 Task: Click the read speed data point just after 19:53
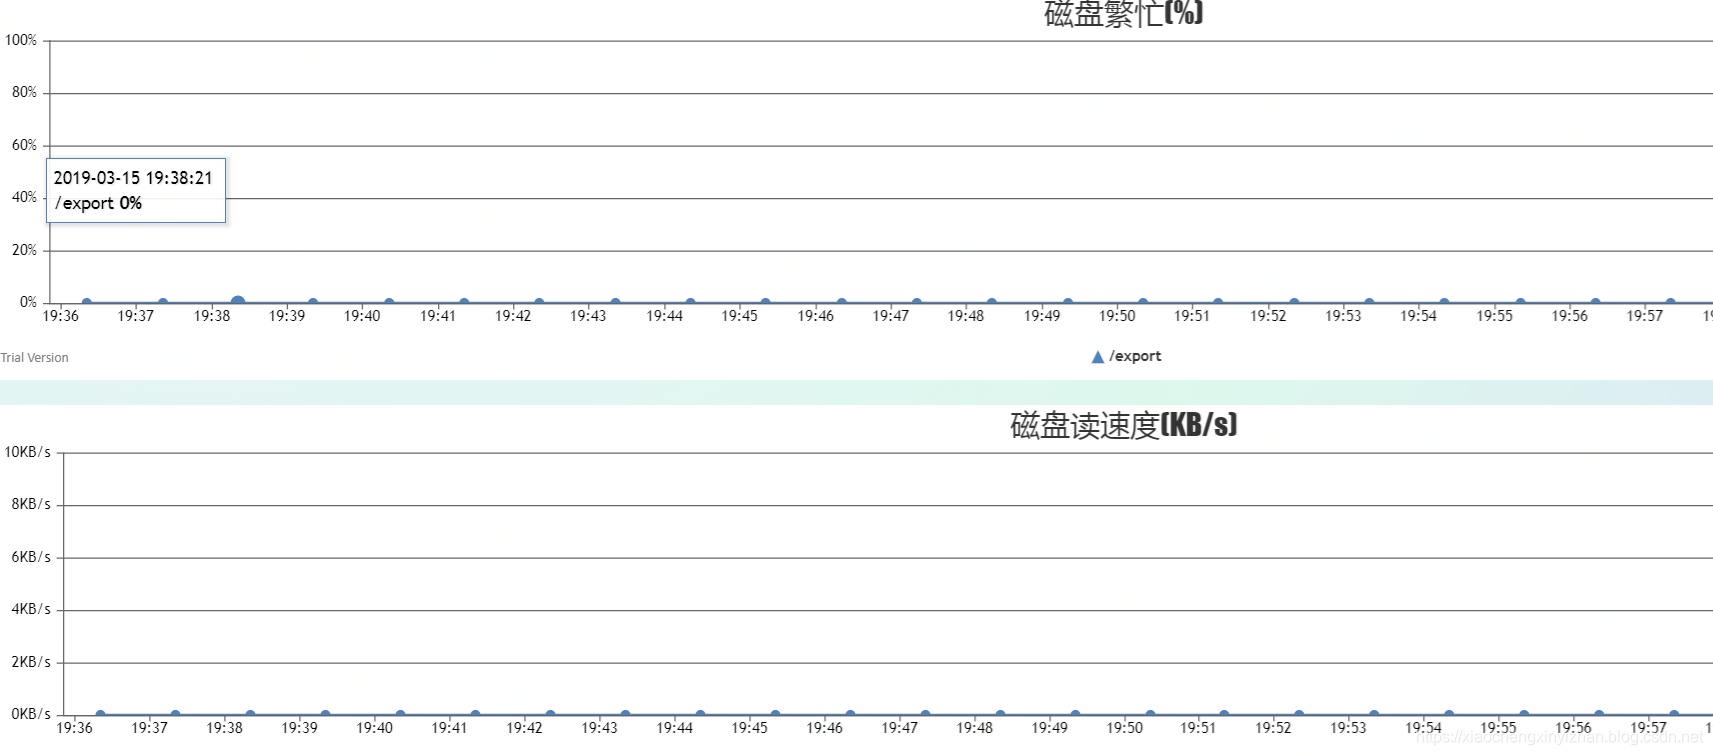coord(1374,714)
